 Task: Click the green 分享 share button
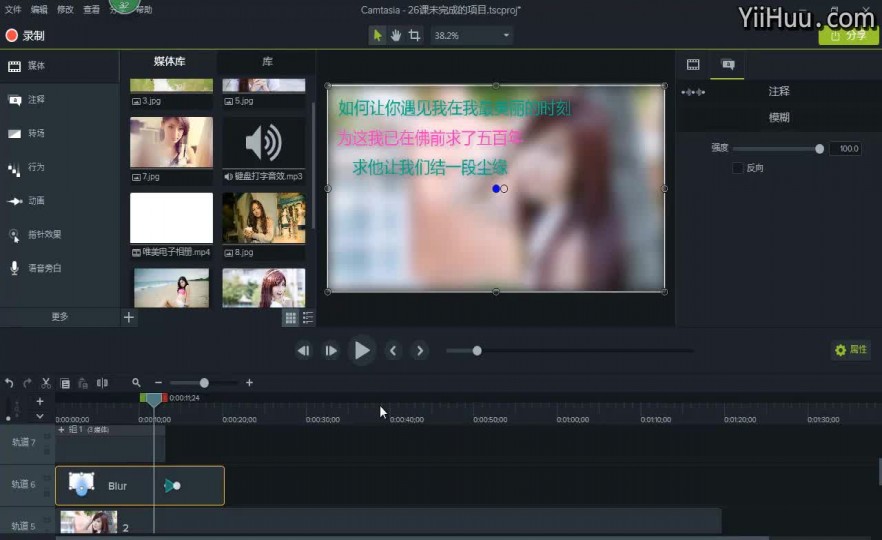tap(848, 35)
